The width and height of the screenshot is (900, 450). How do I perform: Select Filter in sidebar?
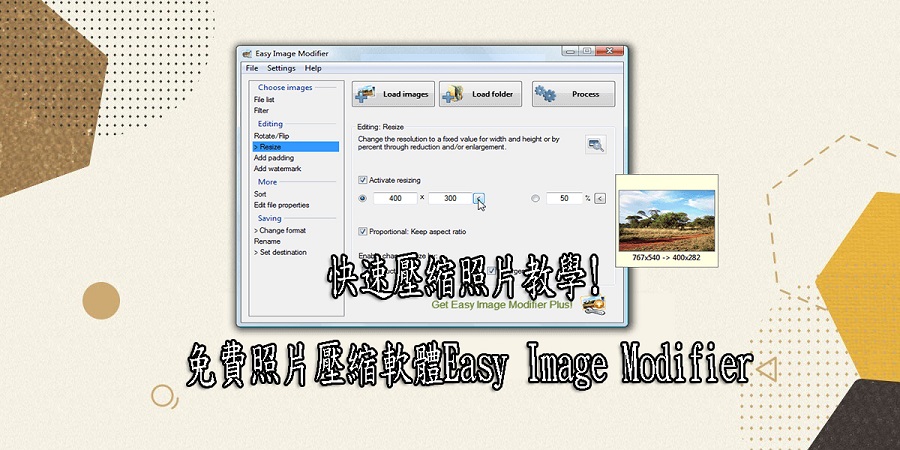point(261,111)
